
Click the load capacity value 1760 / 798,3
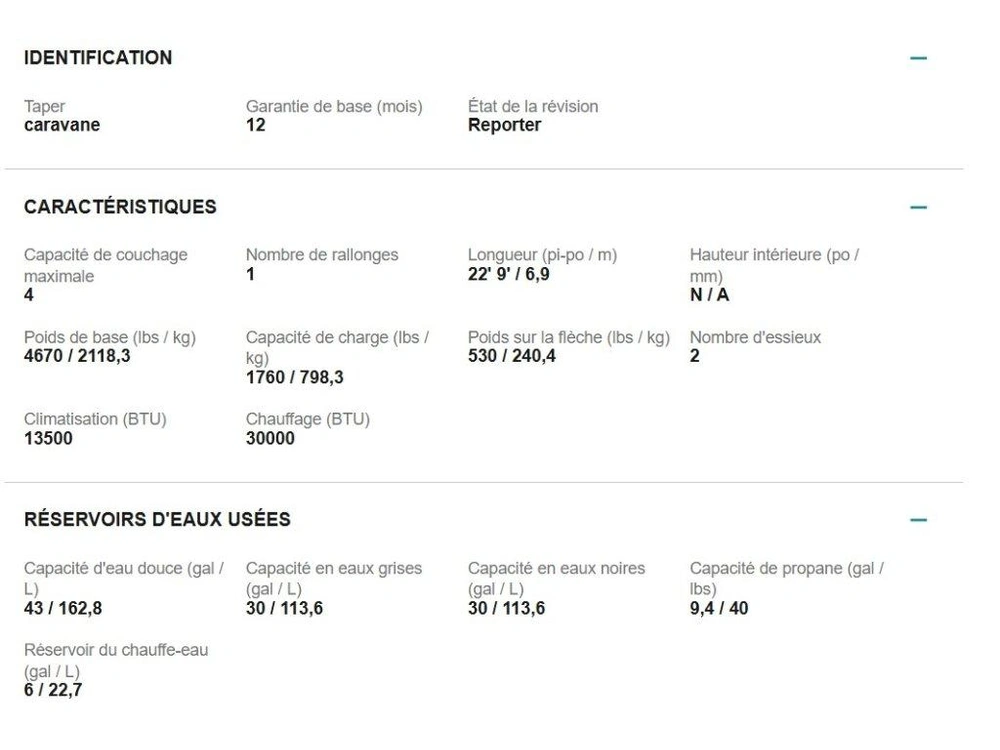pos(294,377)
